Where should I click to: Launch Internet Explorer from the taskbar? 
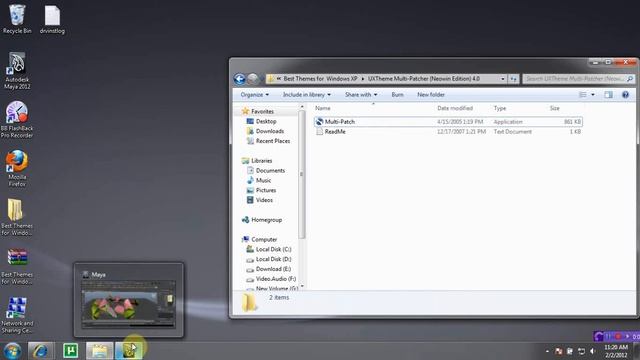(40, 351)
